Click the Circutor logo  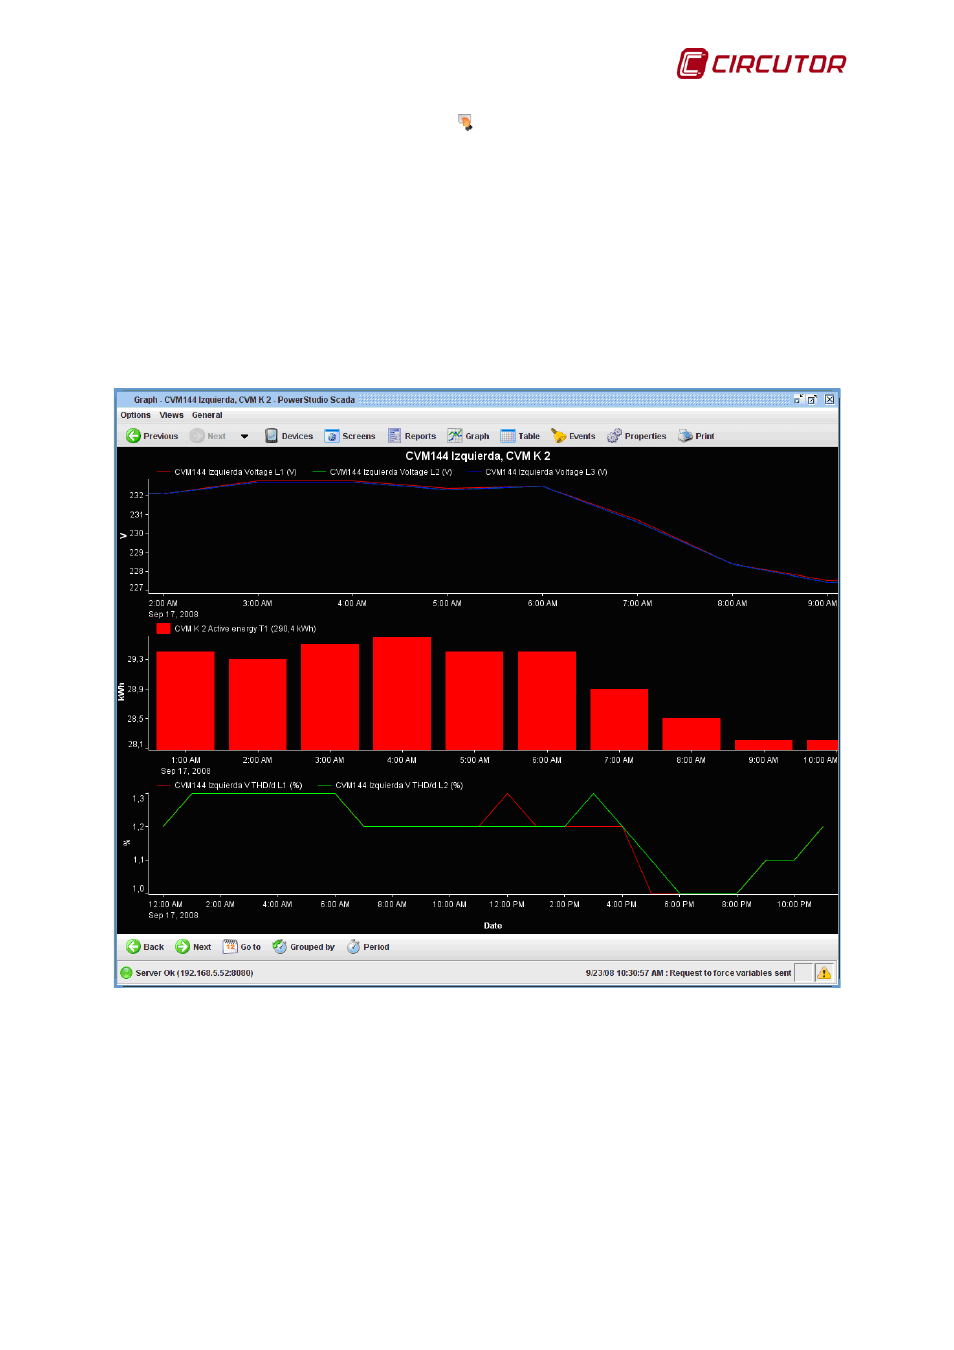click(761, 64)
